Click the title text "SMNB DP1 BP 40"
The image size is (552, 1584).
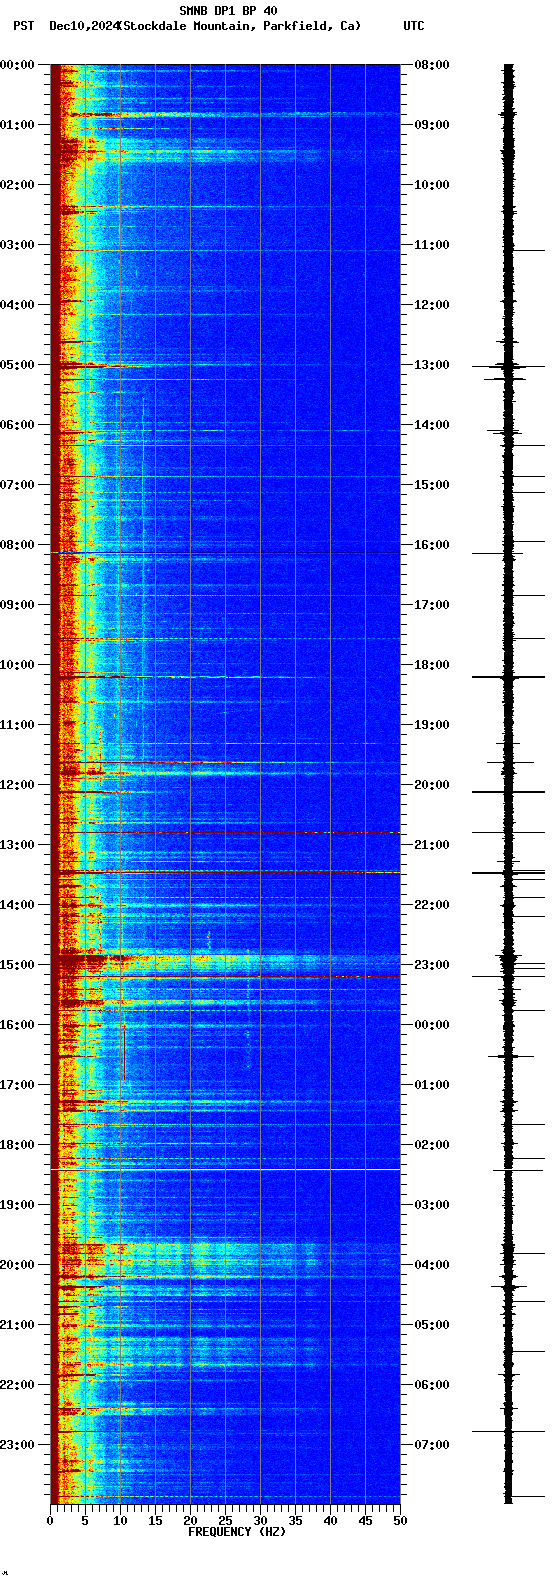(x=228, y=11)
